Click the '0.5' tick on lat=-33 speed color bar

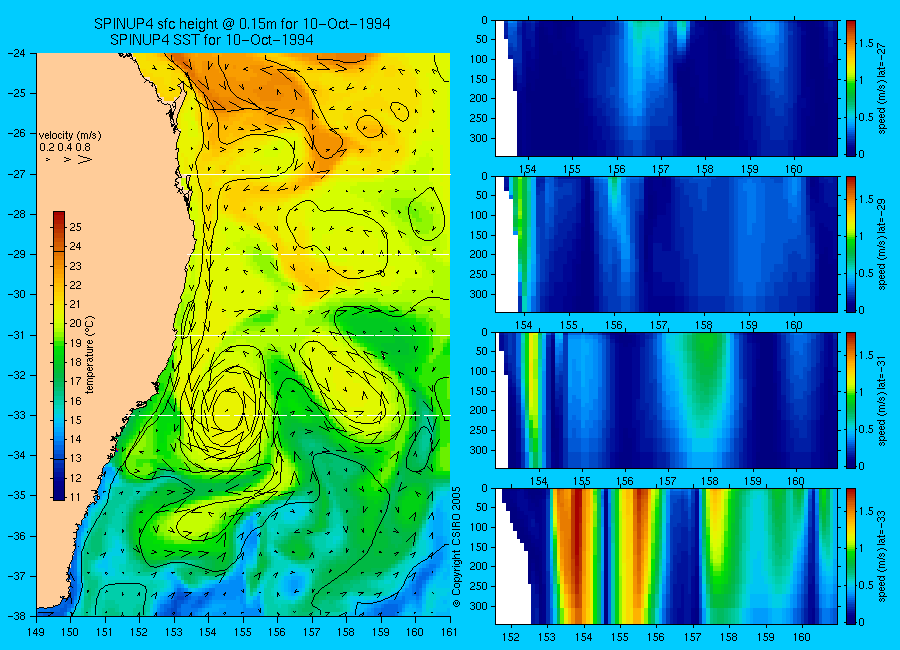(867, 585)
